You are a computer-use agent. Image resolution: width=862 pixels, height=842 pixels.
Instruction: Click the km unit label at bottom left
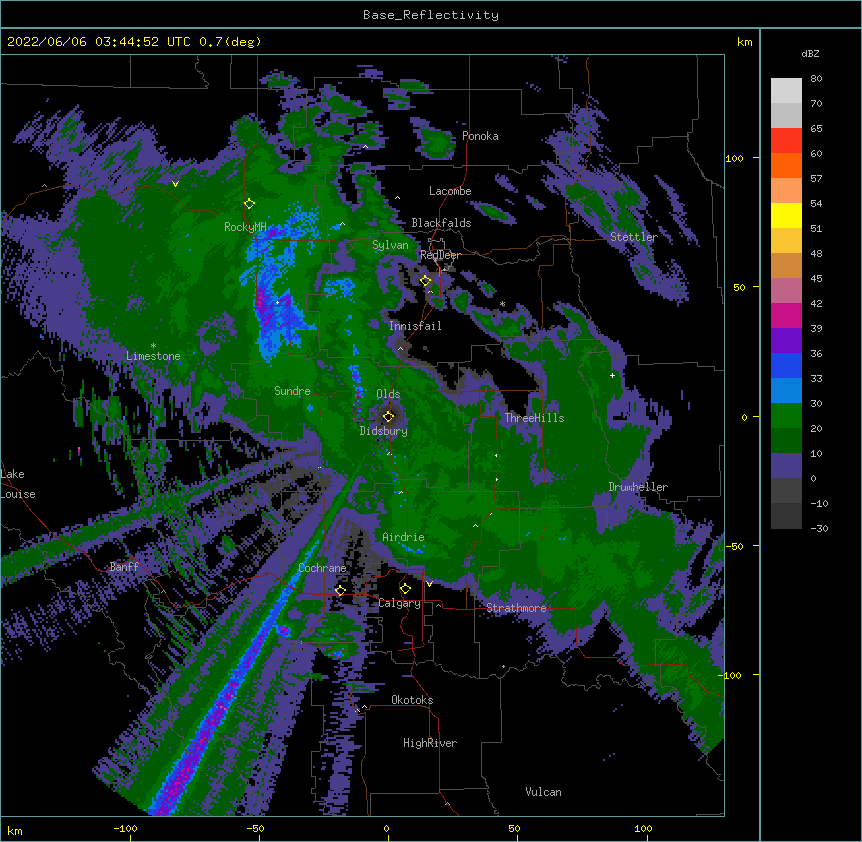(x=15, y=831)
